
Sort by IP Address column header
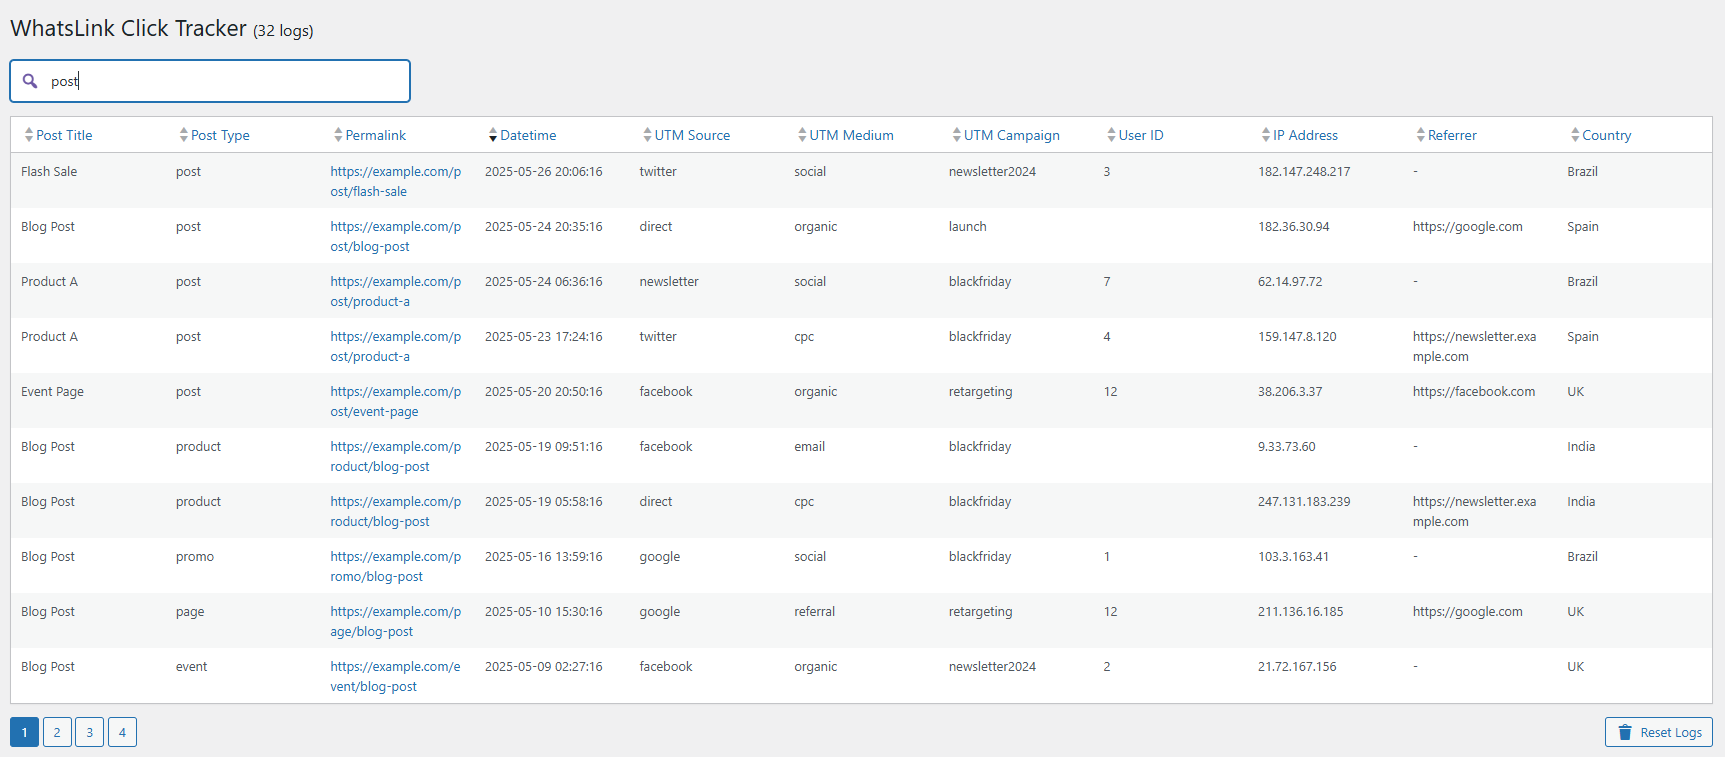coord(1300,135)
